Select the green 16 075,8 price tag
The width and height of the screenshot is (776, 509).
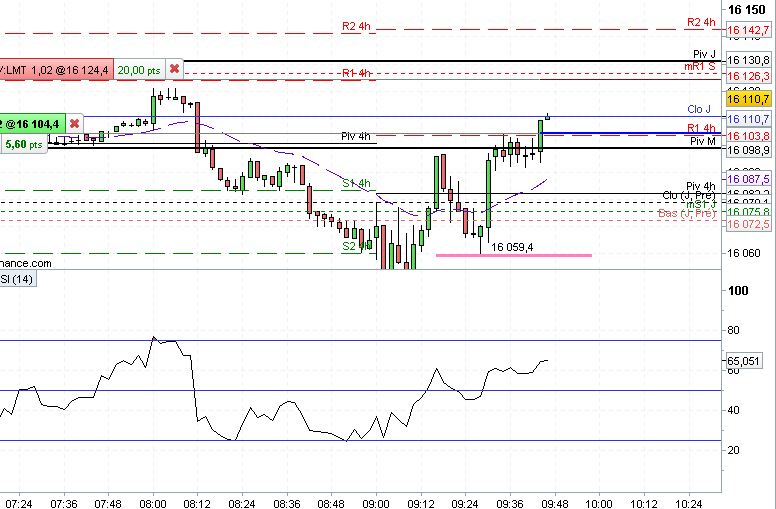(x=749, y=212)
